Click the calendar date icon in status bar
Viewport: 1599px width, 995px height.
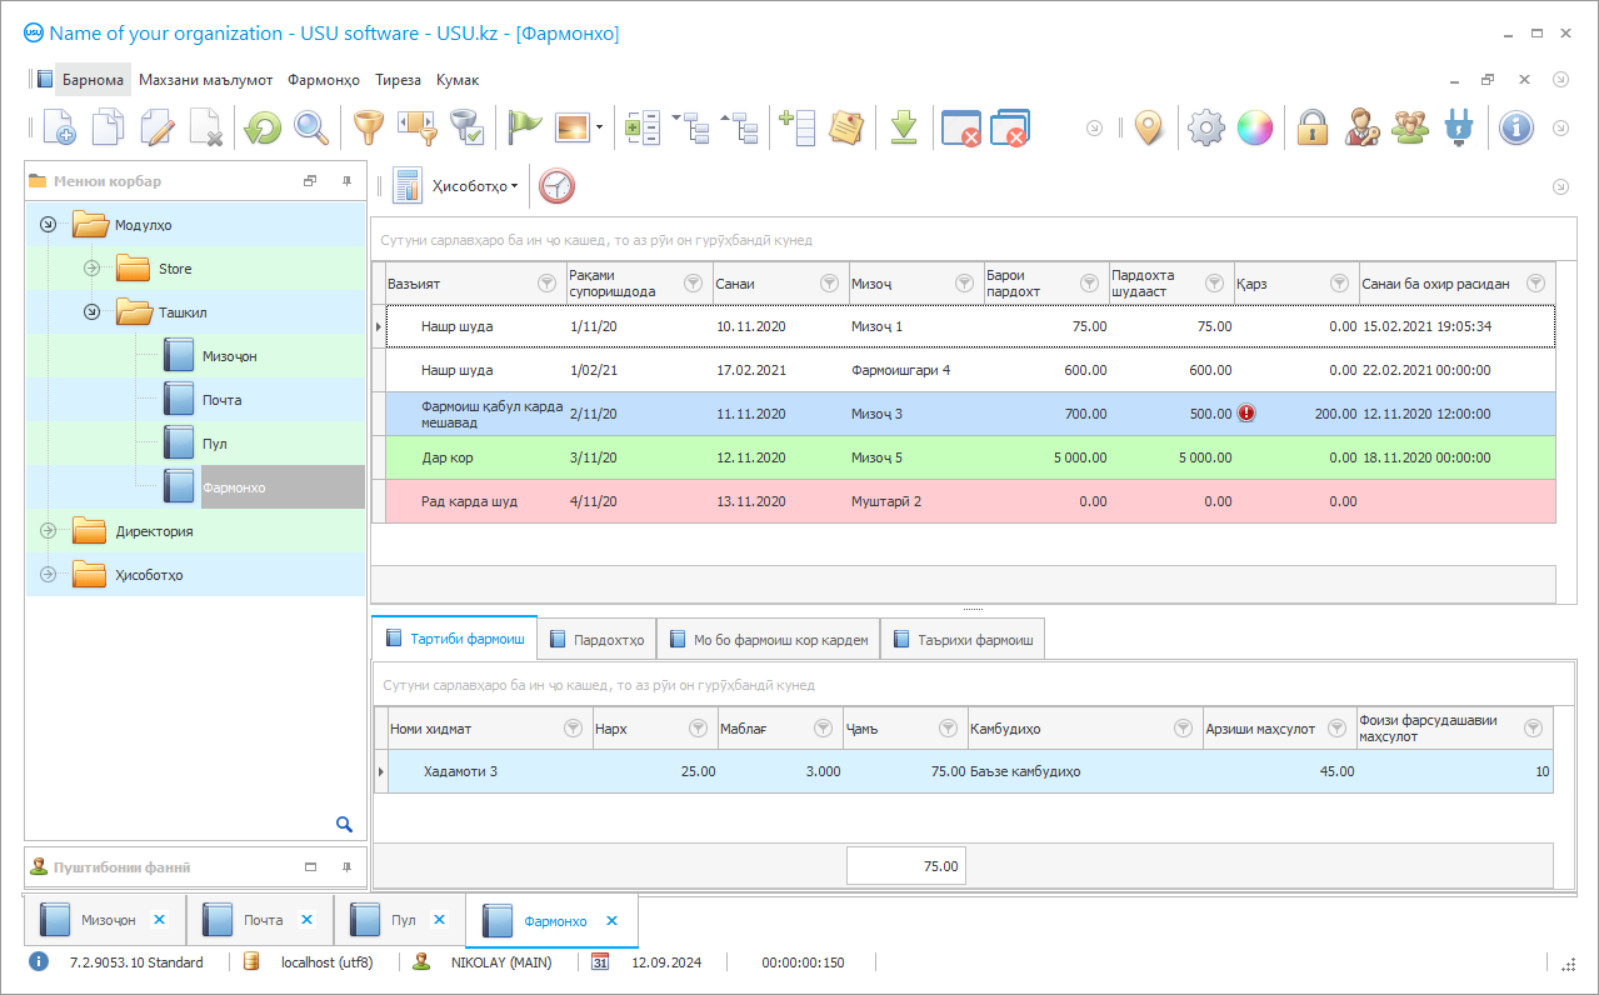tap(600, 962)
